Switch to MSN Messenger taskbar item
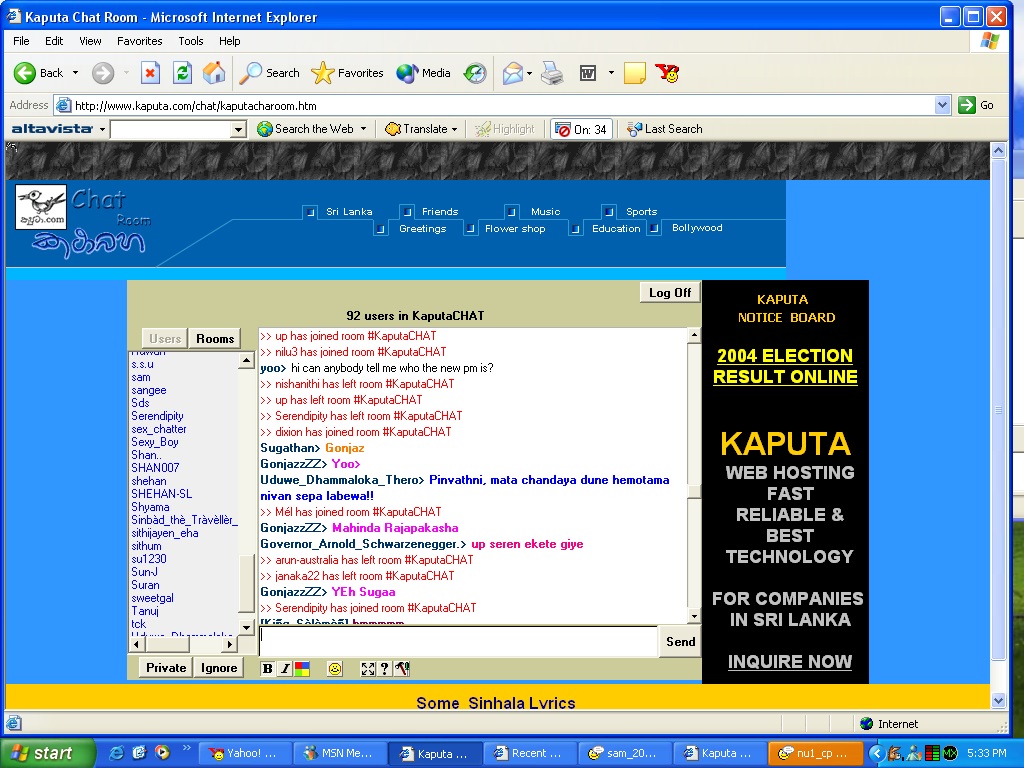Viewport: 1024px width, 768px height. click(338, 753)
